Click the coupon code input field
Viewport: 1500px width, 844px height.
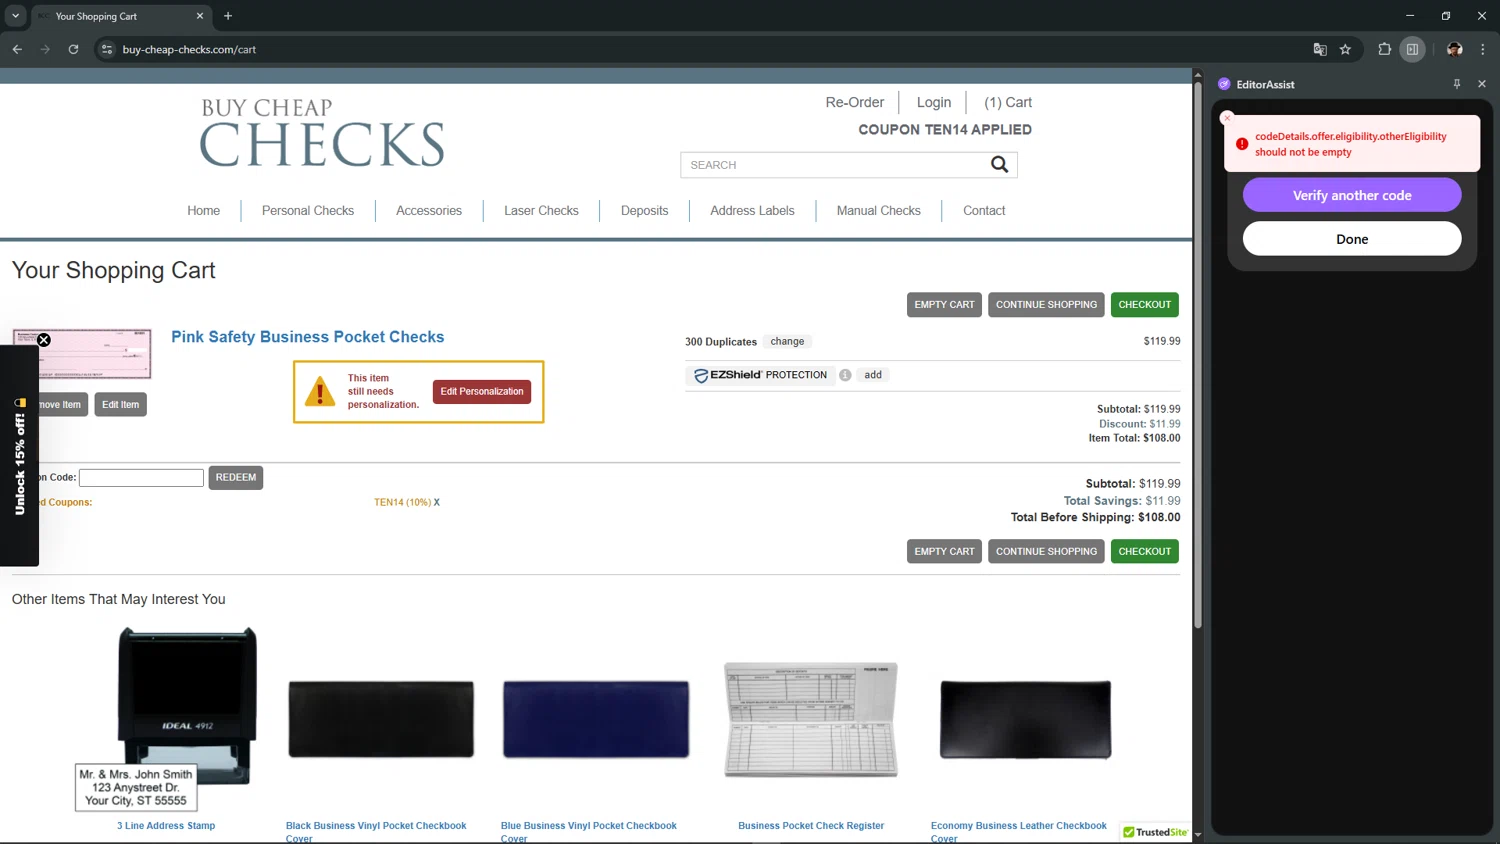pyautogui.click(x=141, y=478)
